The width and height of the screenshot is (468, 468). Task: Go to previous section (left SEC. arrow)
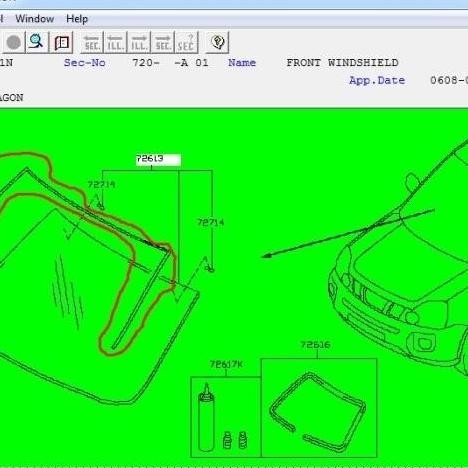[92, 42]
